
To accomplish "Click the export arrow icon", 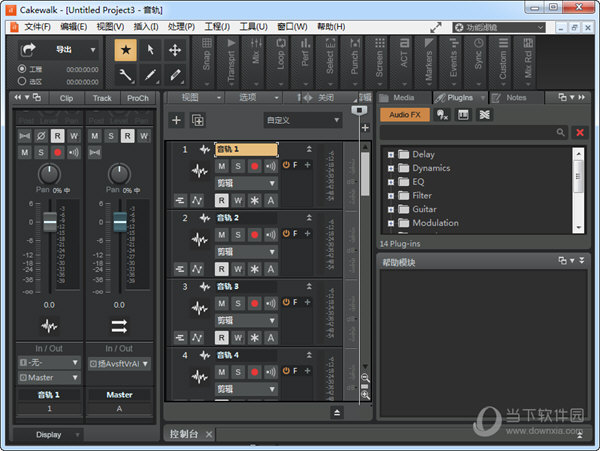I will pos(28,49).
